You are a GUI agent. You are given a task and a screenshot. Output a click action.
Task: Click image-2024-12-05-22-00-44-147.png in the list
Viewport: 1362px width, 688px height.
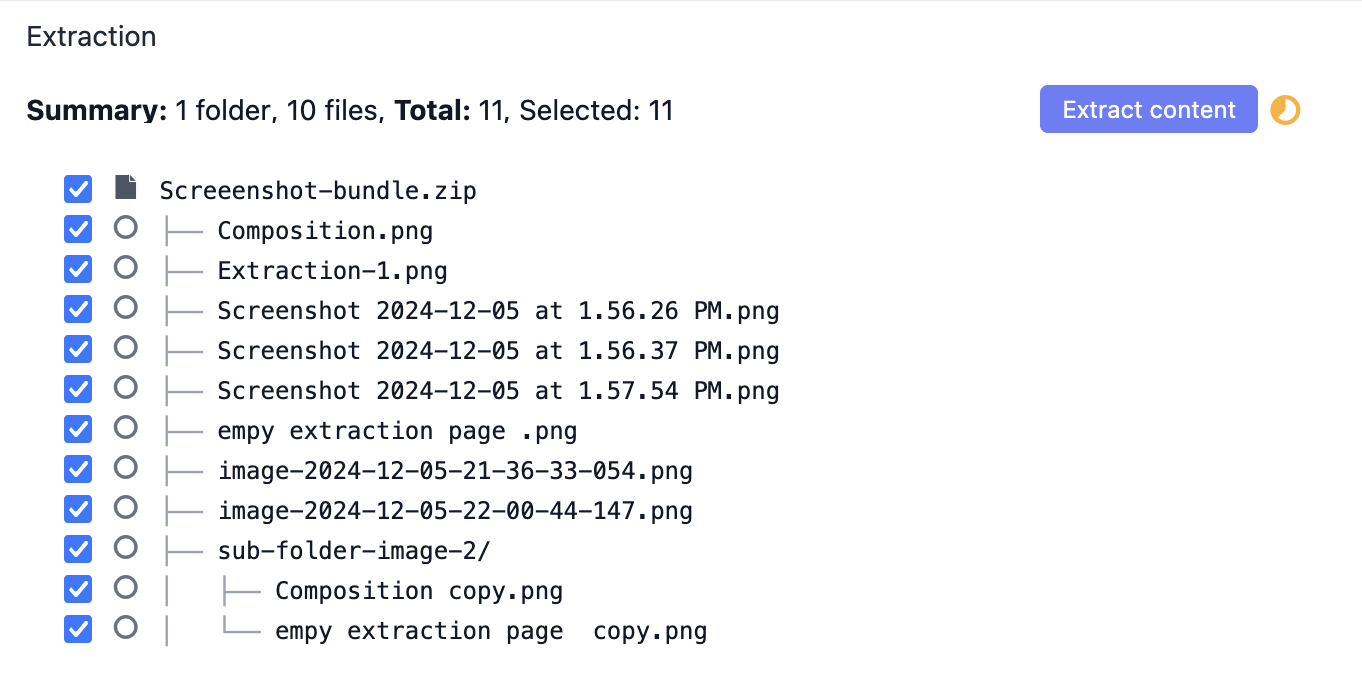(x=455, y=509)
